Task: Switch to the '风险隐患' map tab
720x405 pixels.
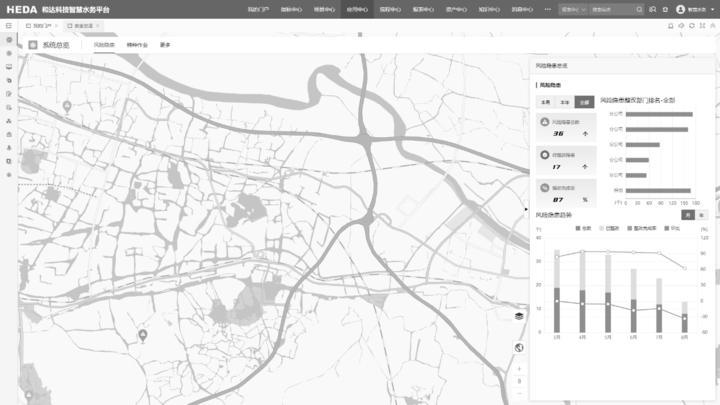Action: pos(105,45)
